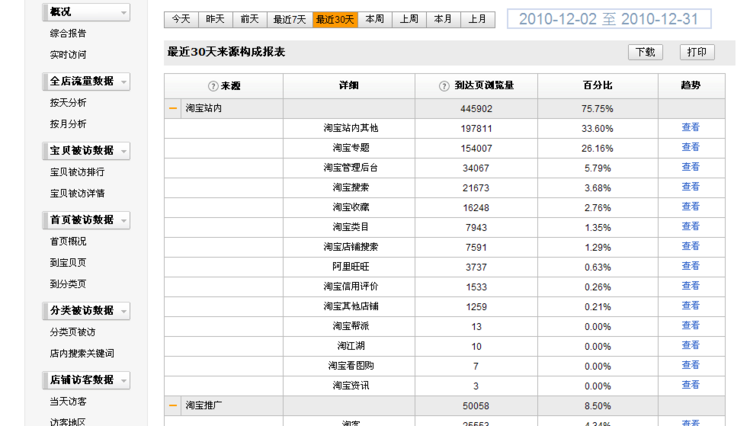Click the 445902 page views cell
This screenshot has width=750, height=426.
(476, 109)
